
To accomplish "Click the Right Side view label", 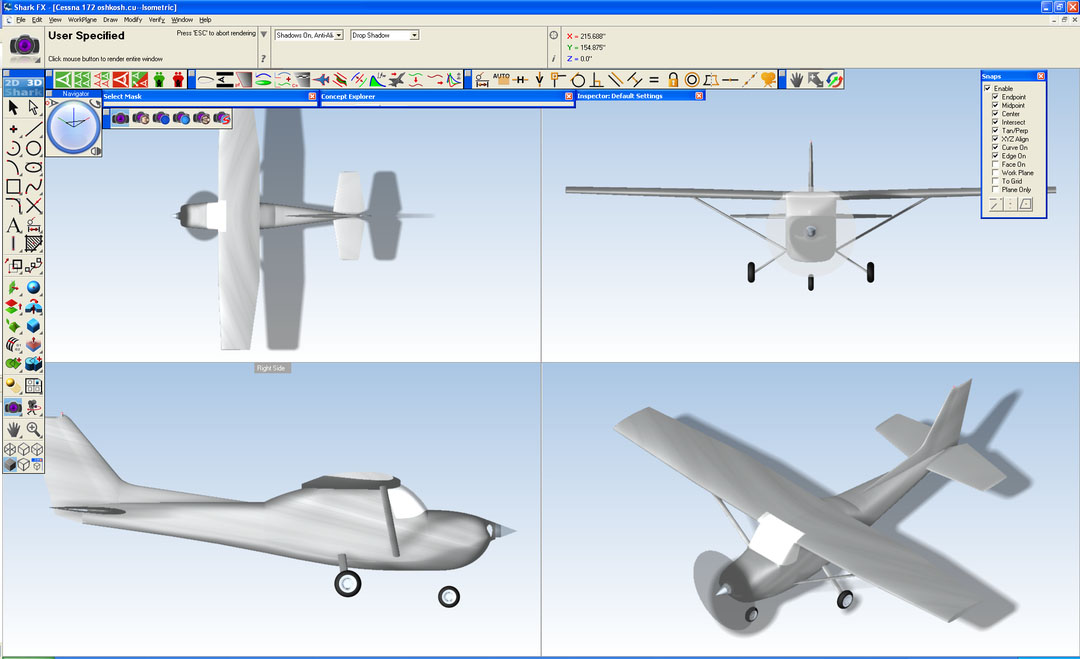I will 271,368.
